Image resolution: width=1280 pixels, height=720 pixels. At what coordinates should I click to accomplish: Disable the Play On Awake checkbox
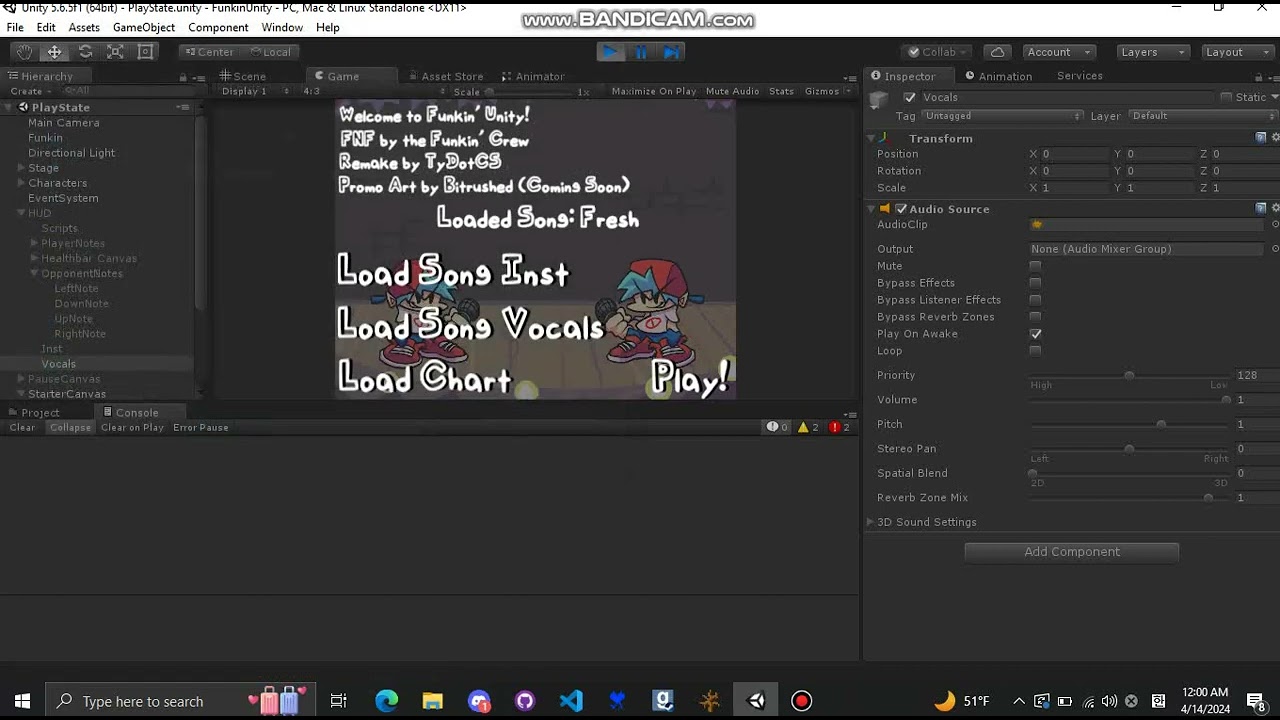1036,334
